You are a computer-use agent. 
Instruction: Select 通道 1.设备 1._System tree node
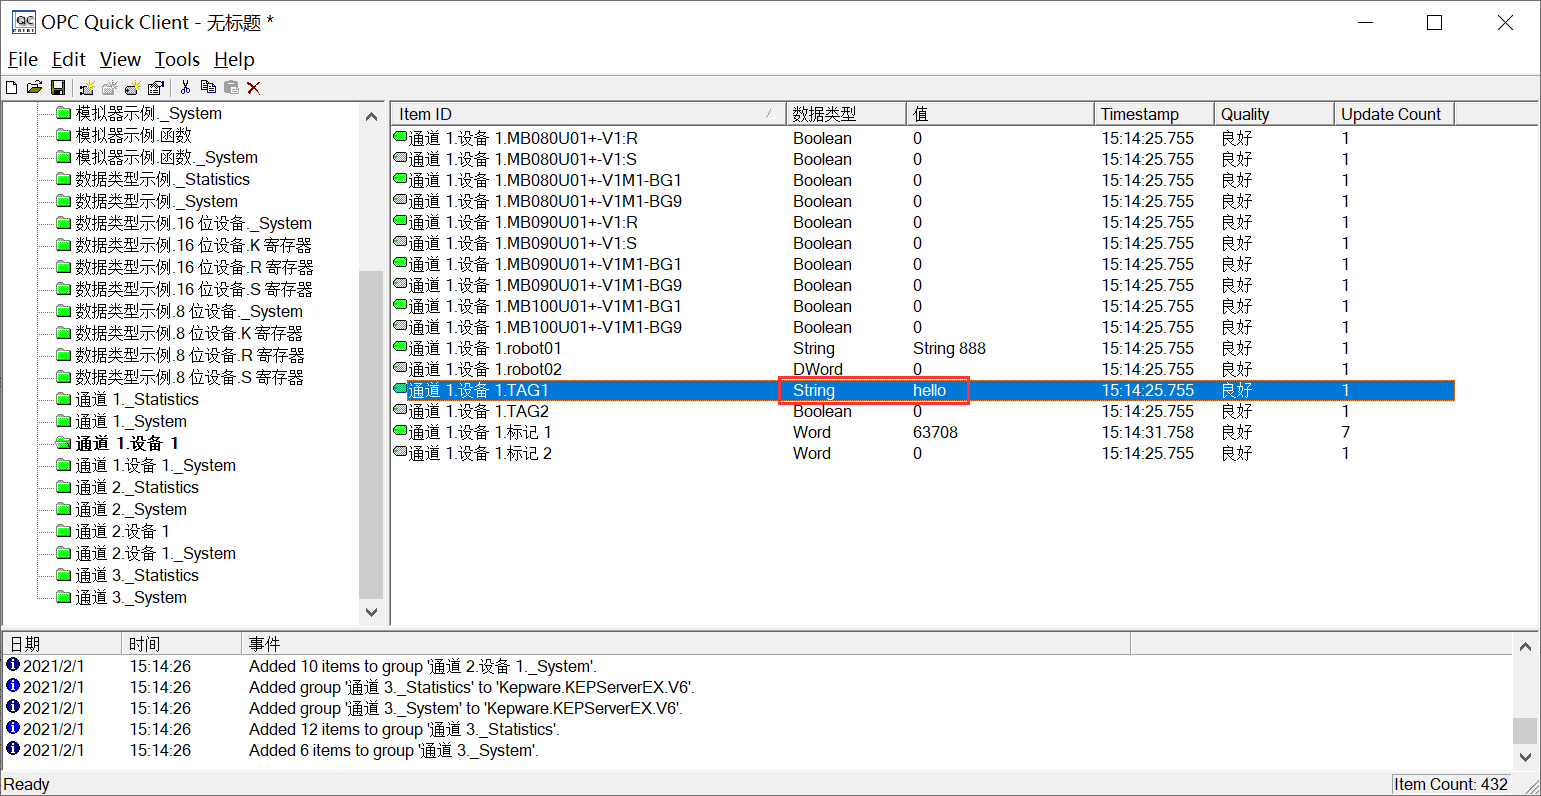point(156,466)
